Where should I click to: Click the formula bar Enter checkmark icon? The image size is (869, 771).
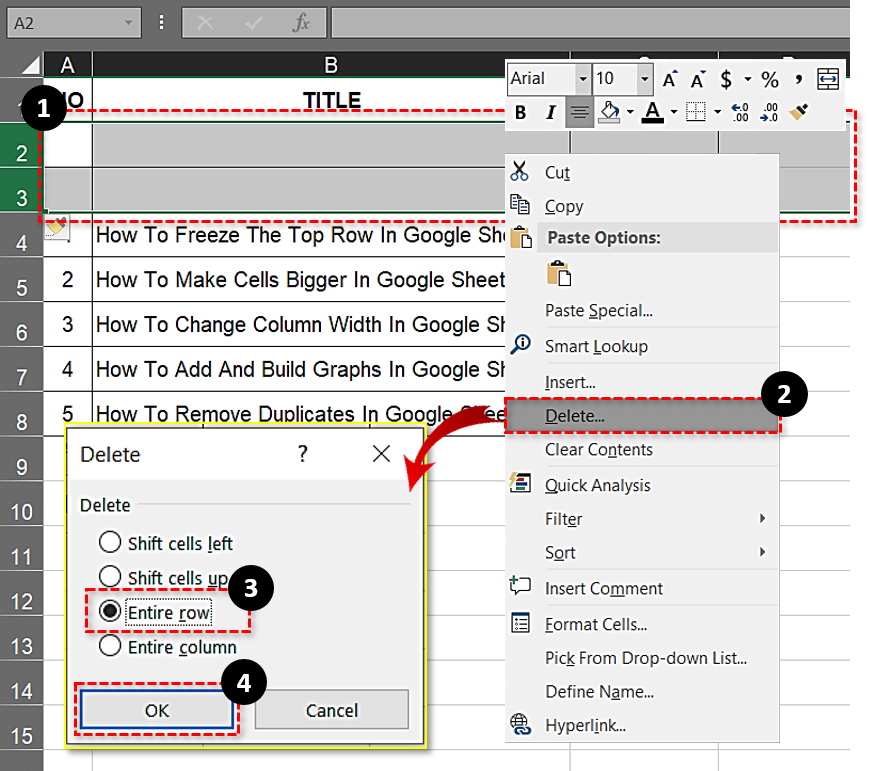[x=254, y=23]
